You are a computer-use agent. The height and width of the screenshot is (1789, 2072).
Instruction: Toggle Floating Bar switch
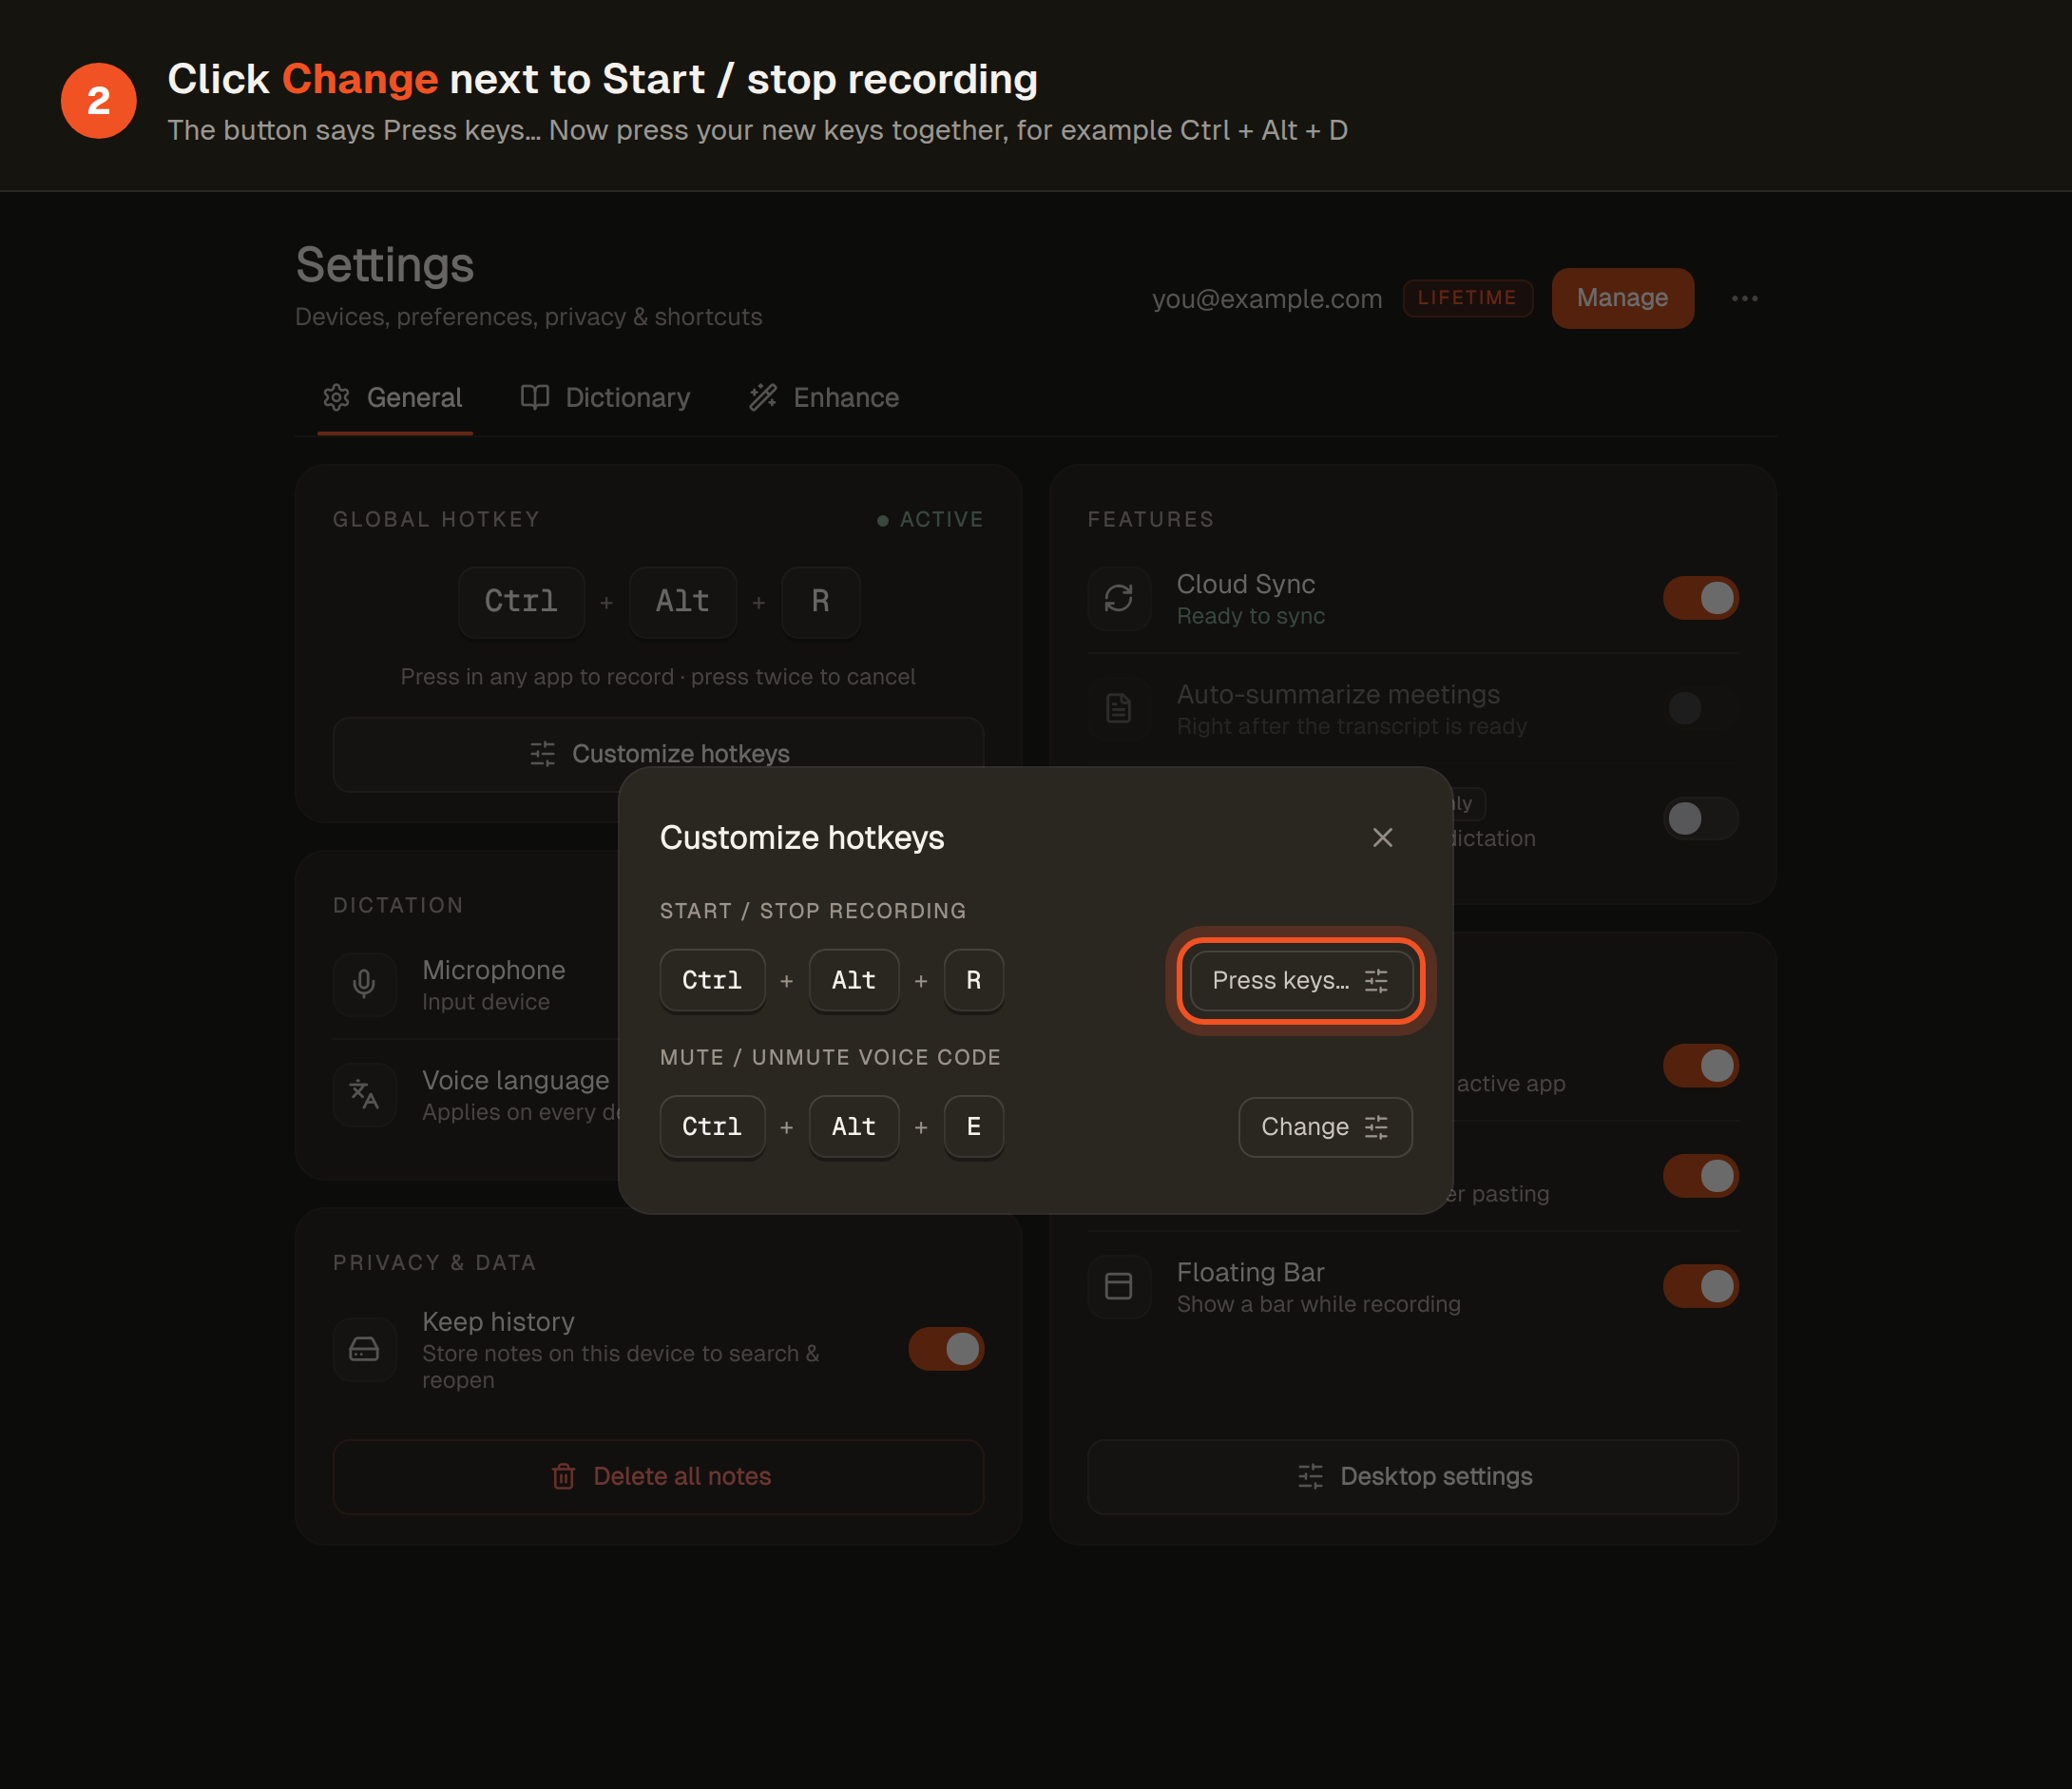pos(1700,1286)
